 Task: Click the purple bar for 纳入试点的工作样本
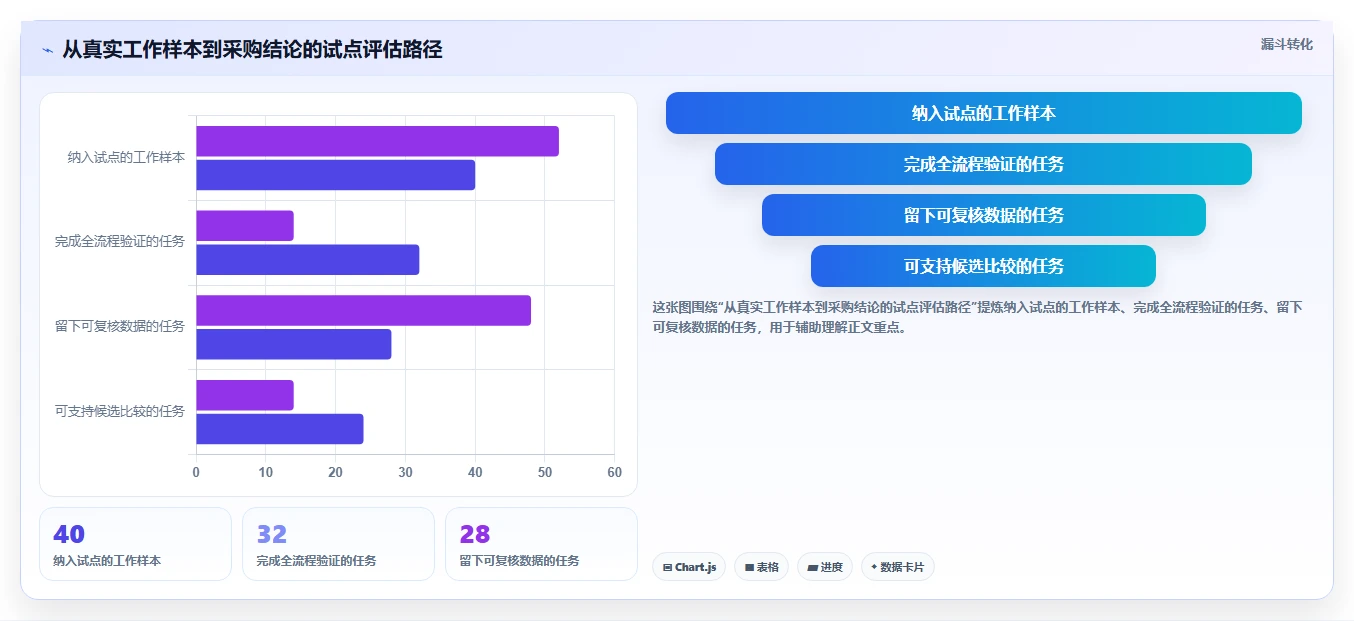click(x=377, y=141)
